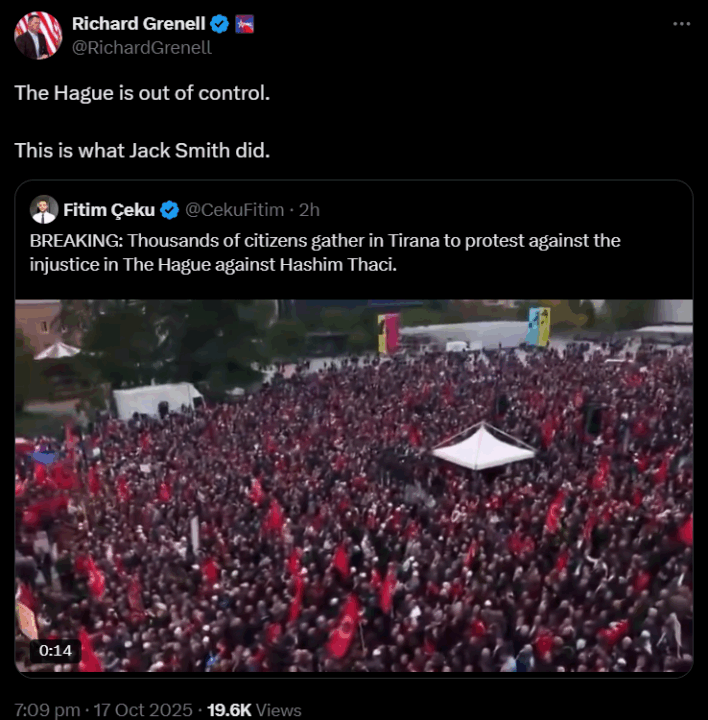Screen dimensions: 708x720
Task: Play the Tirana protest crowd video
Action: coord(354,486)
